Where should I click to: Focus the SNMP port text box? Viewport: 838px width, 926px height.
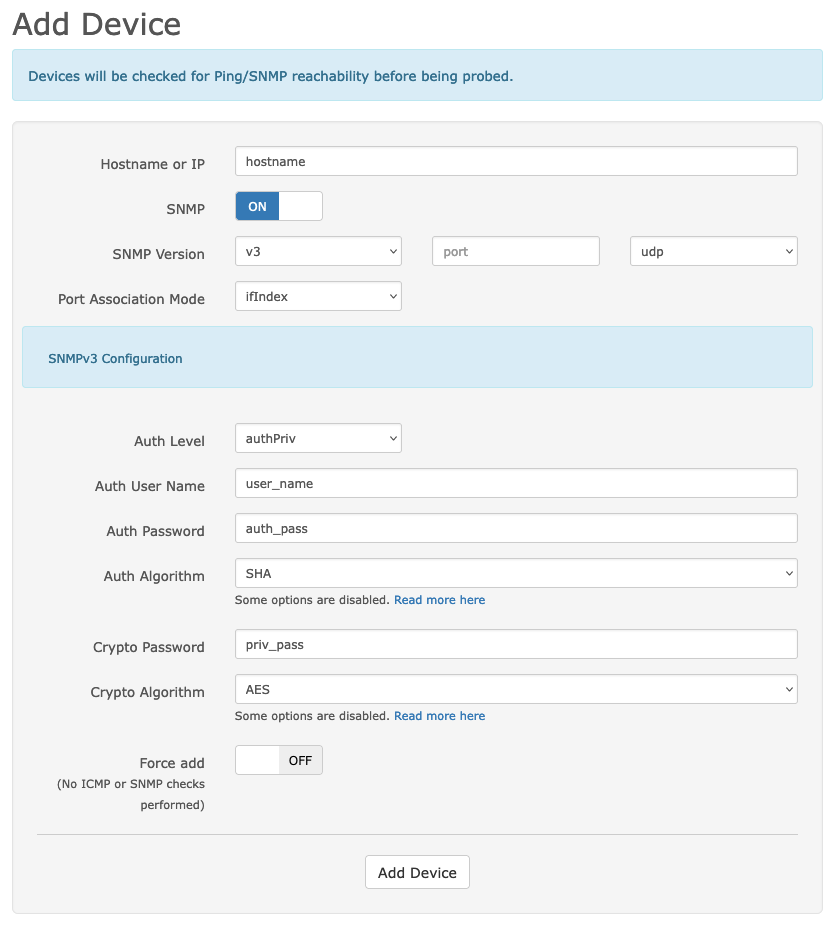point(515,252)
